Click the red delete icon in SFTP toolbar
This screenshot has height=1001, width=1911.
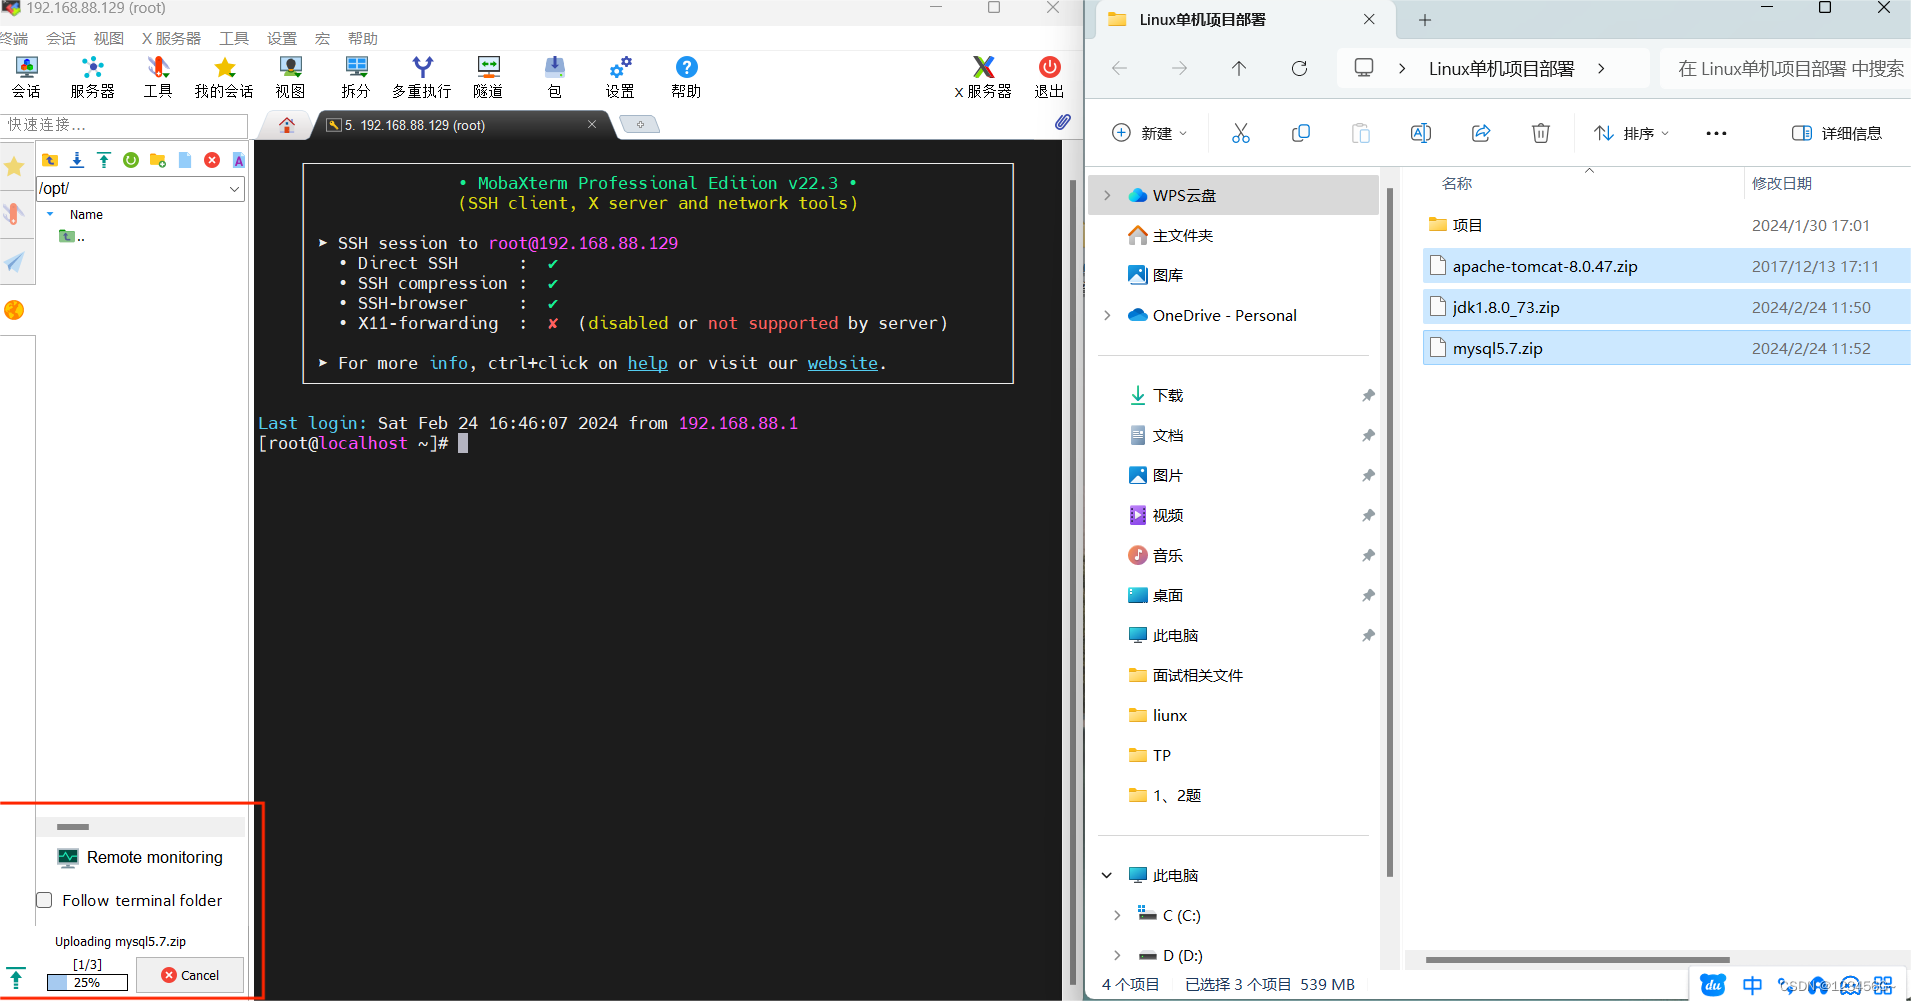pyautogui.click(x=212, y=160)
